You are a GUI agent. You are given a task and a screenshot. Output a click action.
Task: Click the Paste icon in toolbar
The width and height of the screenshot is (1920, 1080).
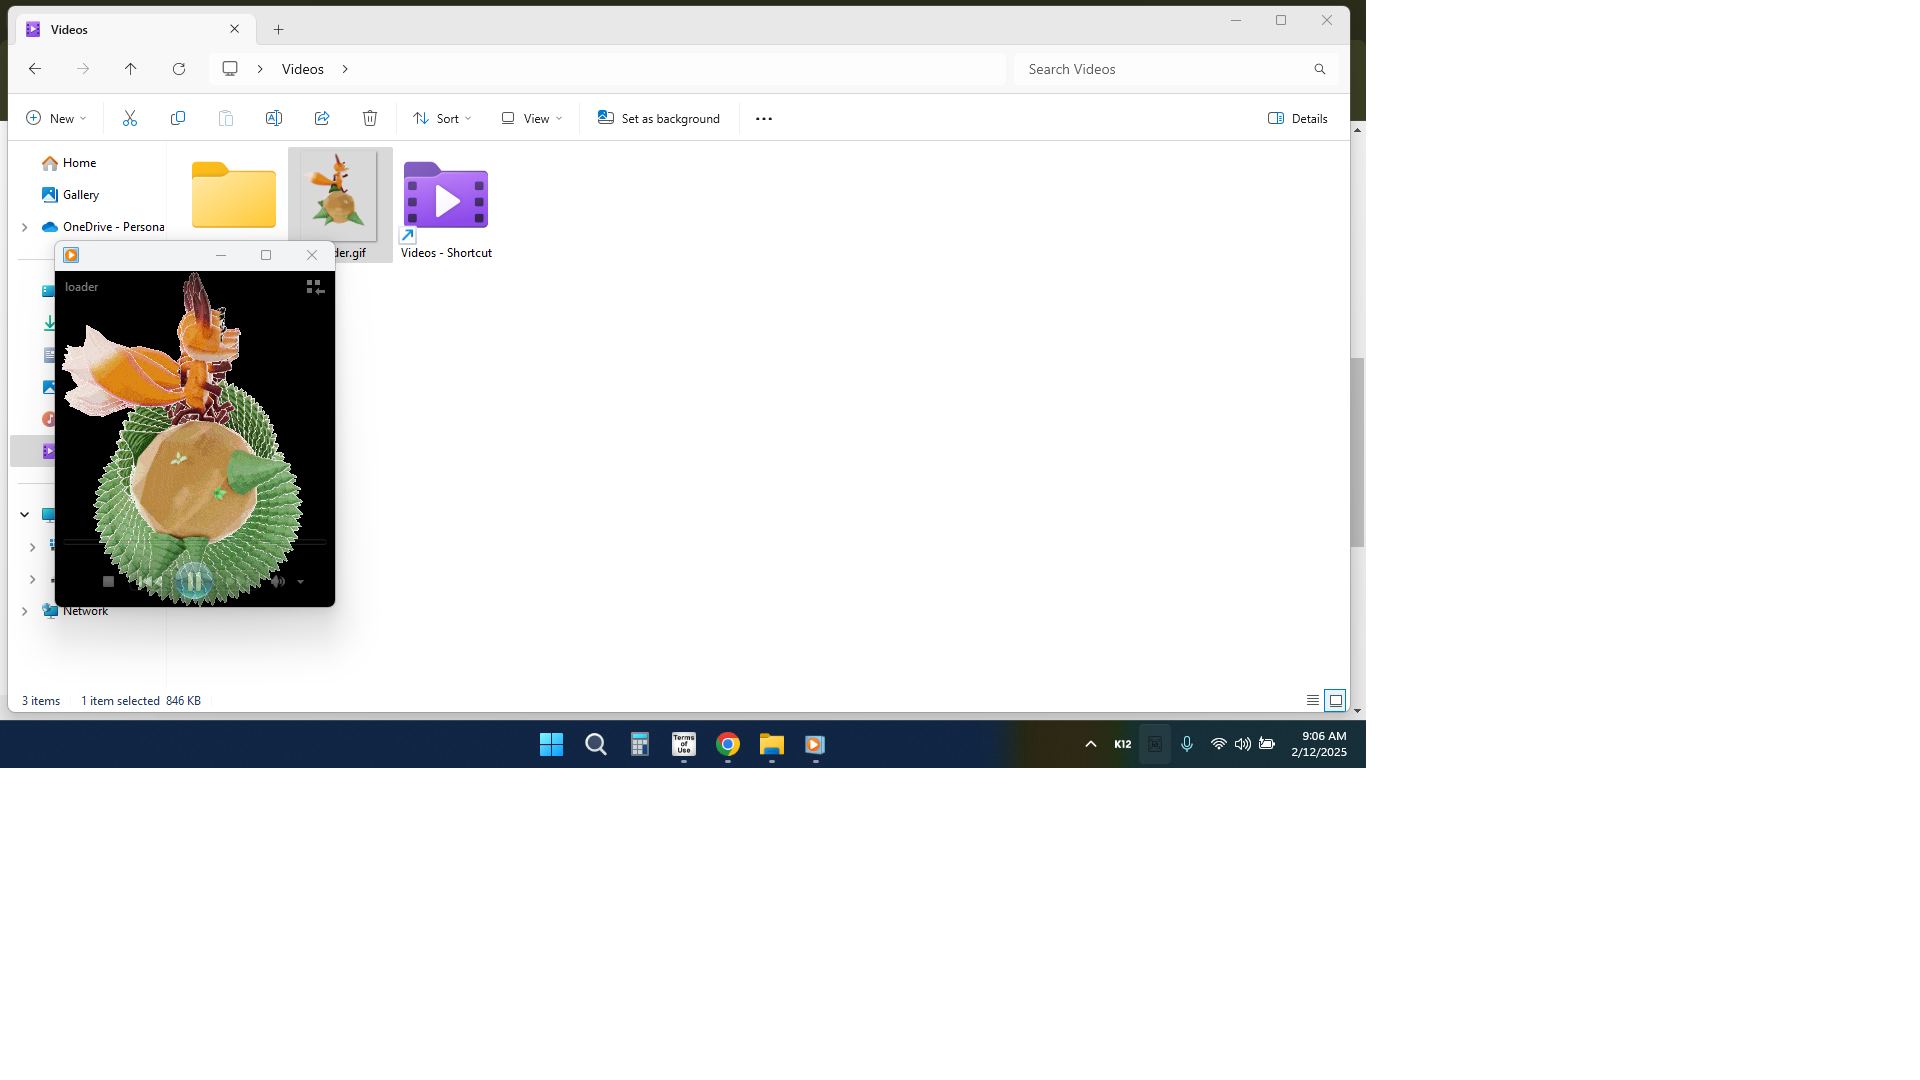coord(226,118)
